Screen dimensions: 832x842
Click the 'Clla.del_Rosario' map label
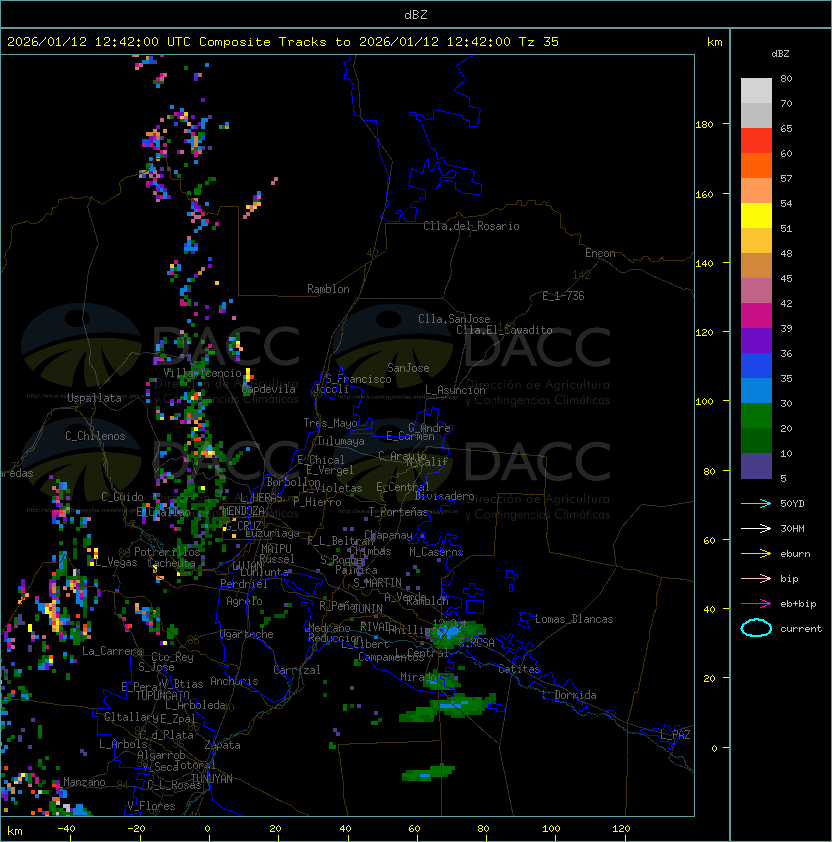pos(471,226)
